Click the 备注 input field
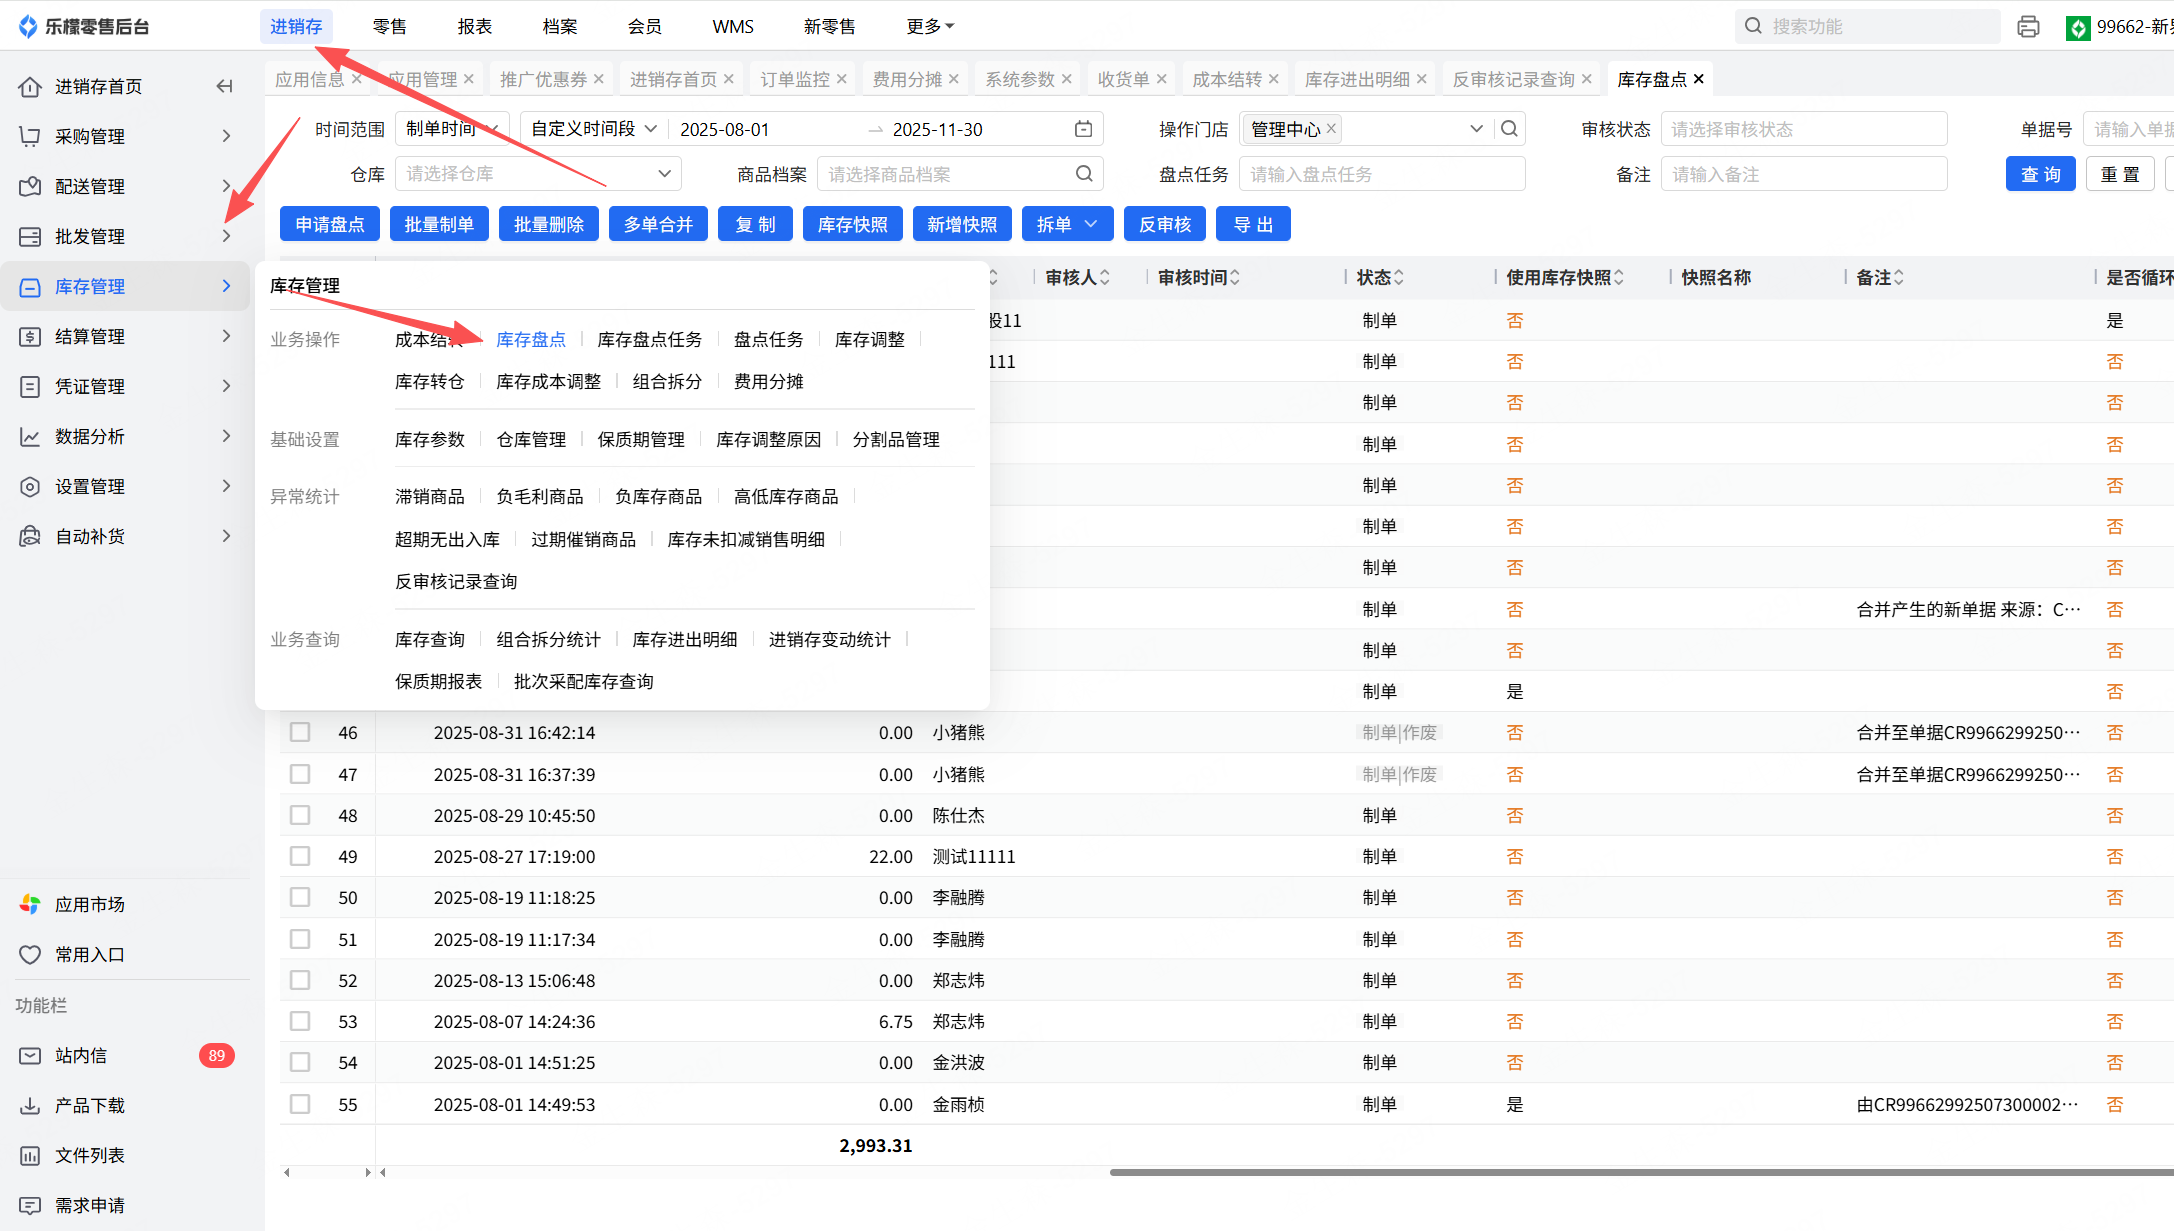2174x1231 pixels. pyautogui.click(x=1803, y=174)
